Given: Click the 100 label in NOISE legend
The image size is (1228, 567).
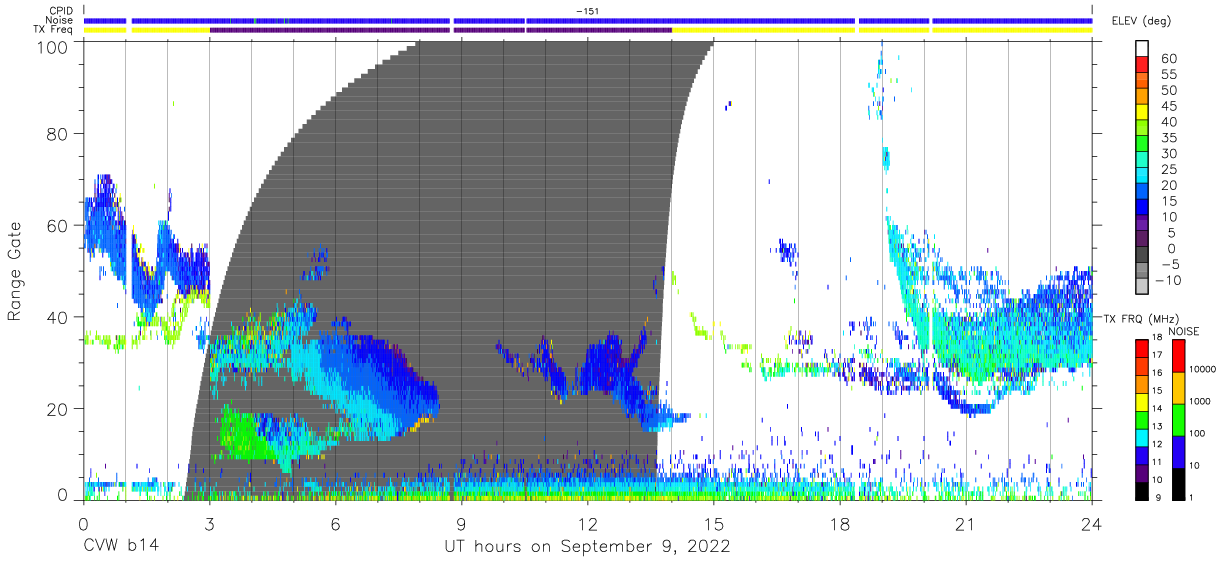Looking at the screenshot, I should (1197, 434).
